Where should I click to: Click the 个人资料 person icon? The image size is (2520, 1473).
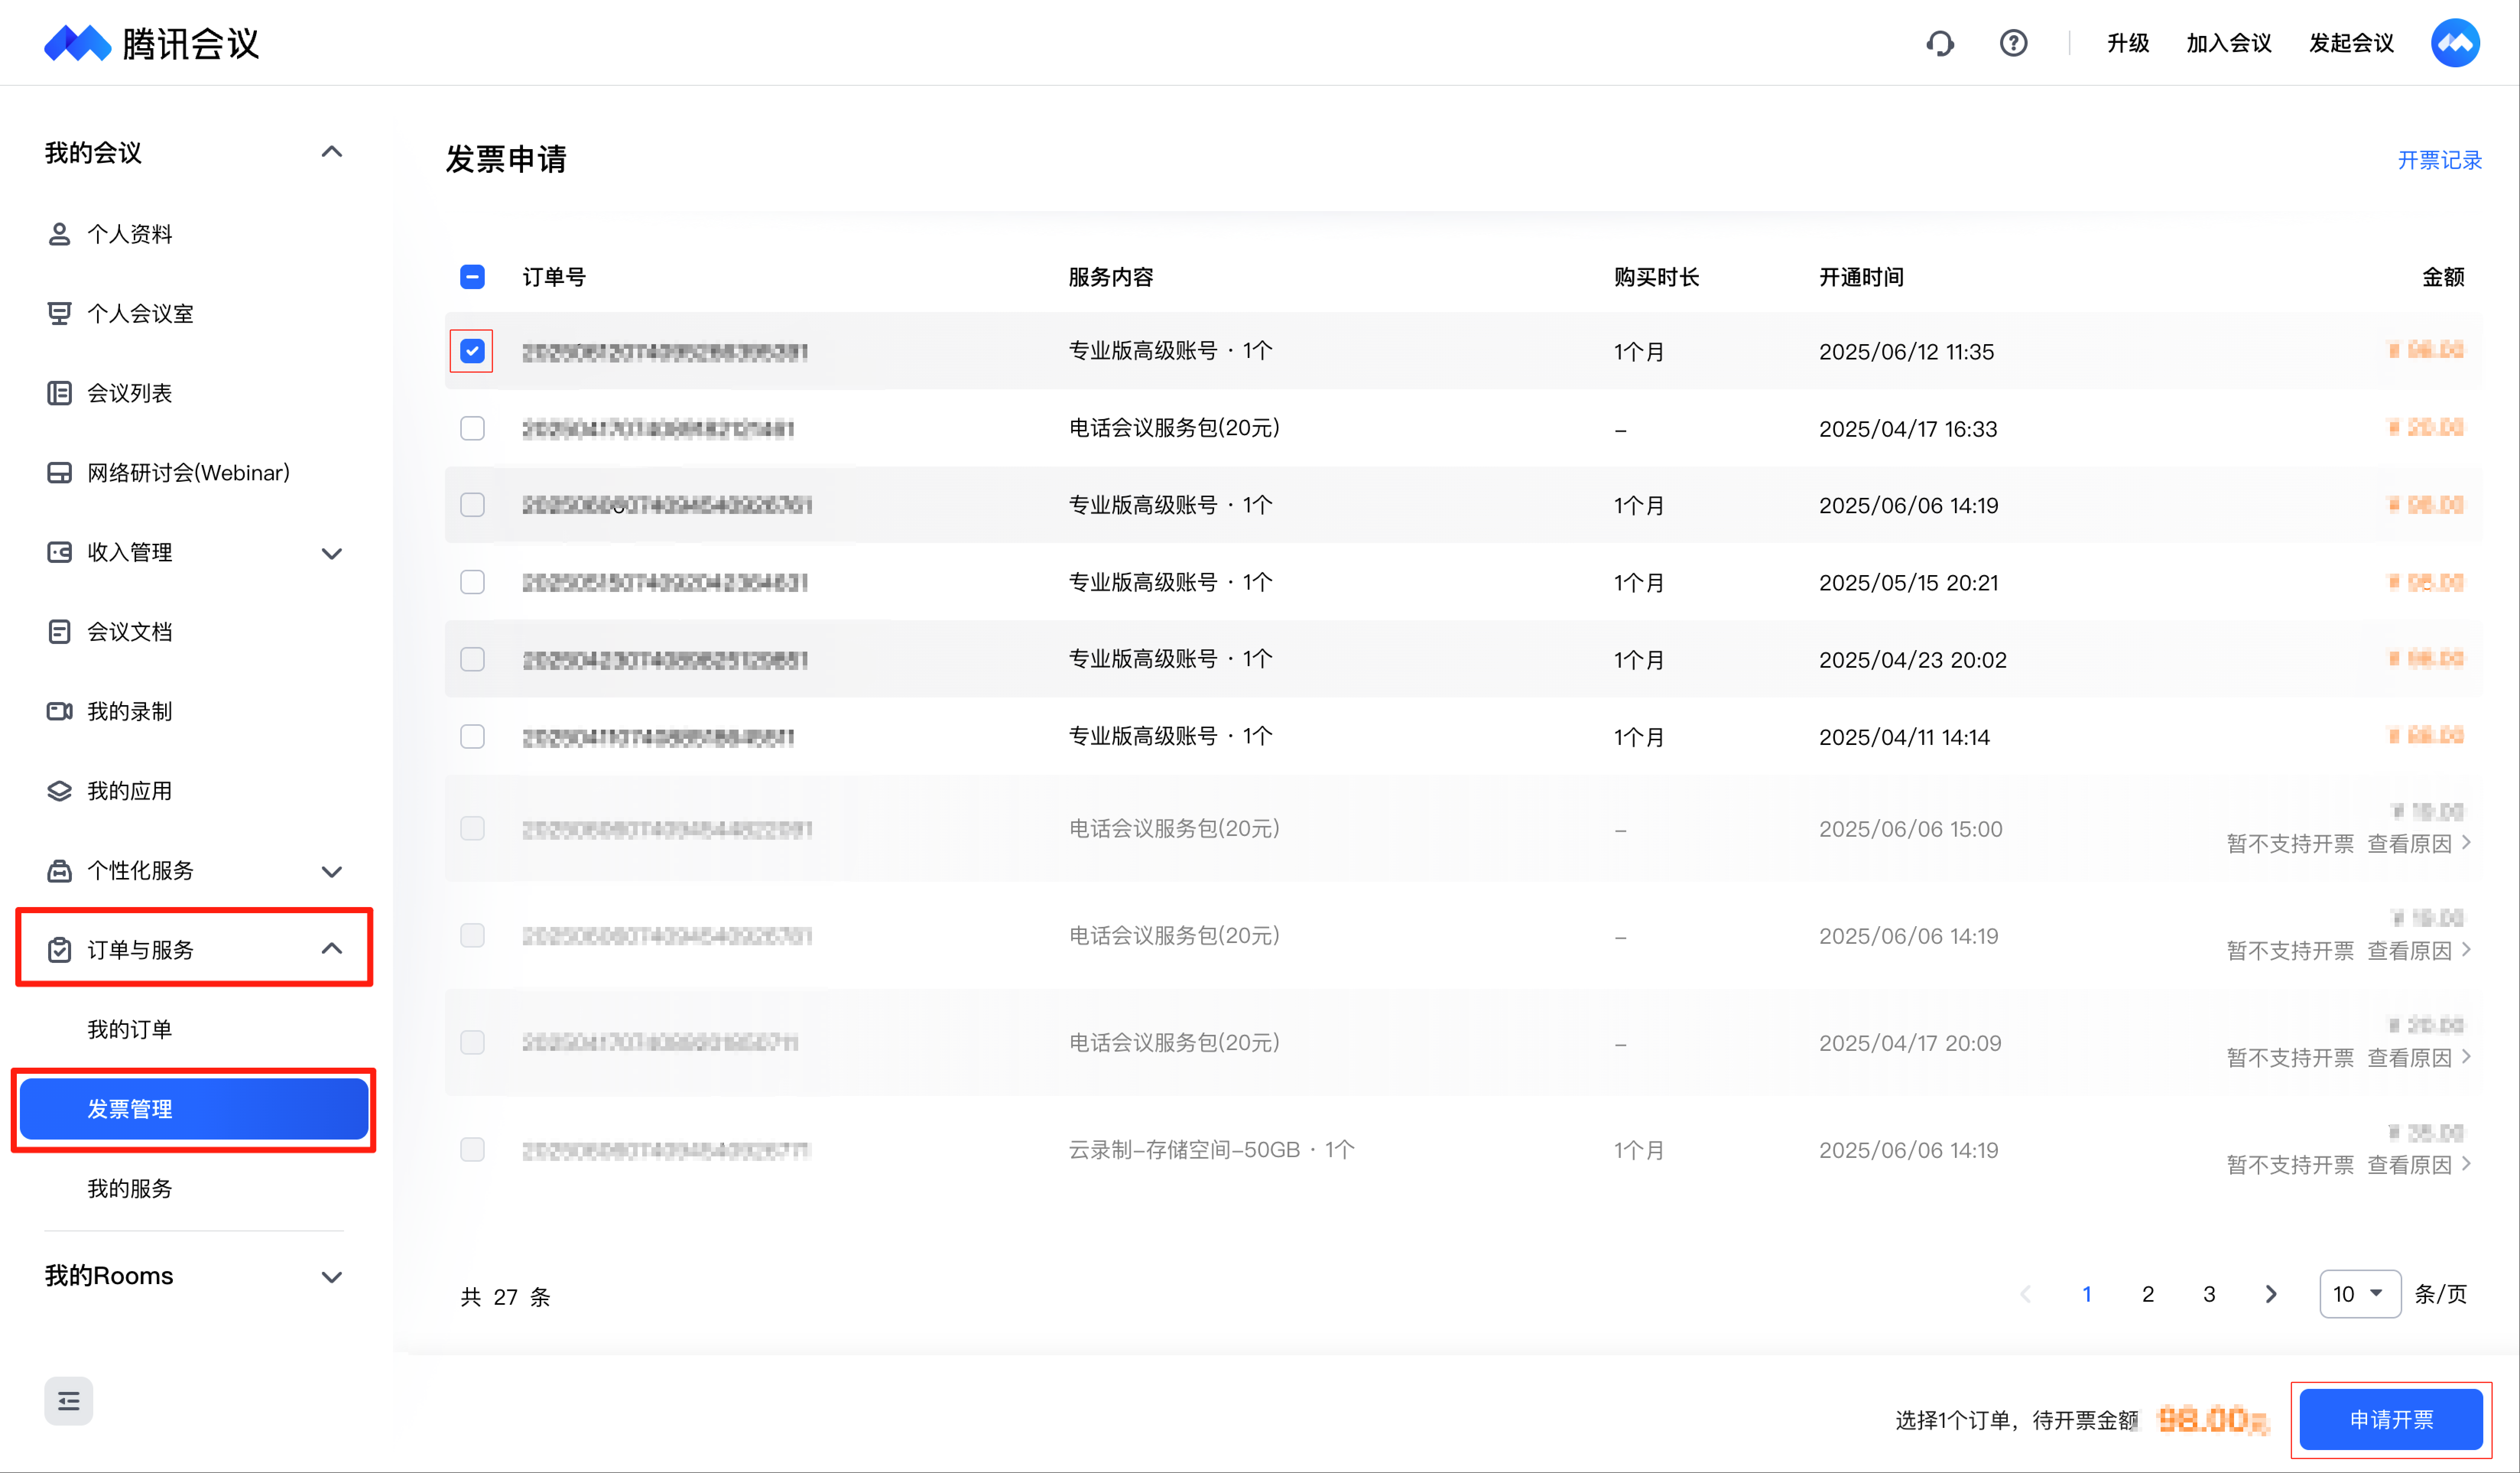pos(59,234)
